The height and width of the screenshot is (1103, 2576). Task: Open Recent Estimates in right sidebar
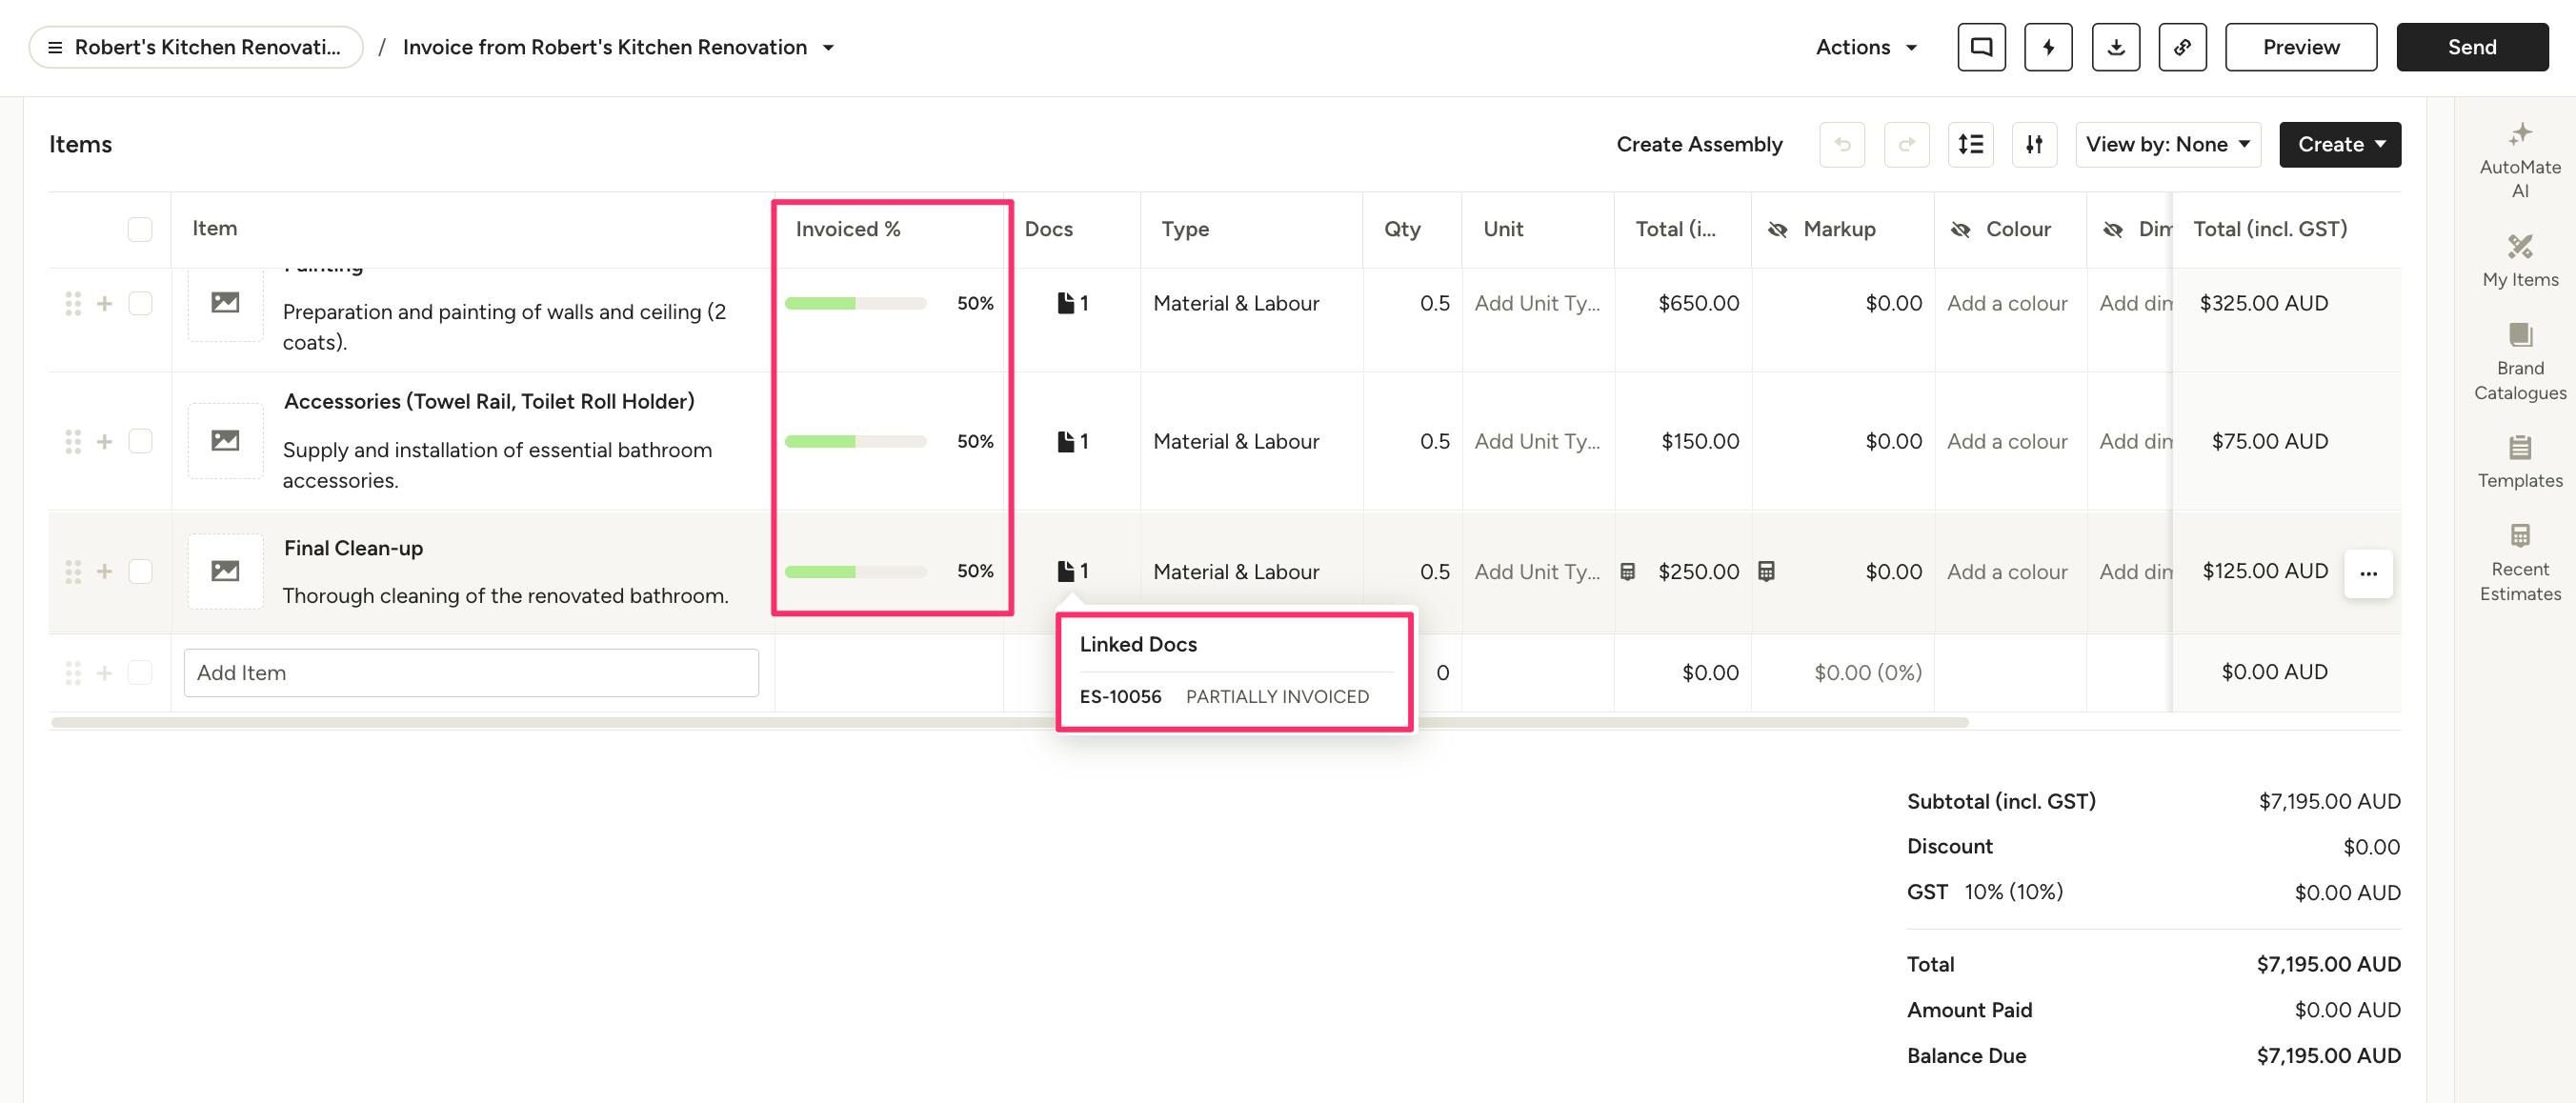pyautogui.click(x=2519, y=563)
